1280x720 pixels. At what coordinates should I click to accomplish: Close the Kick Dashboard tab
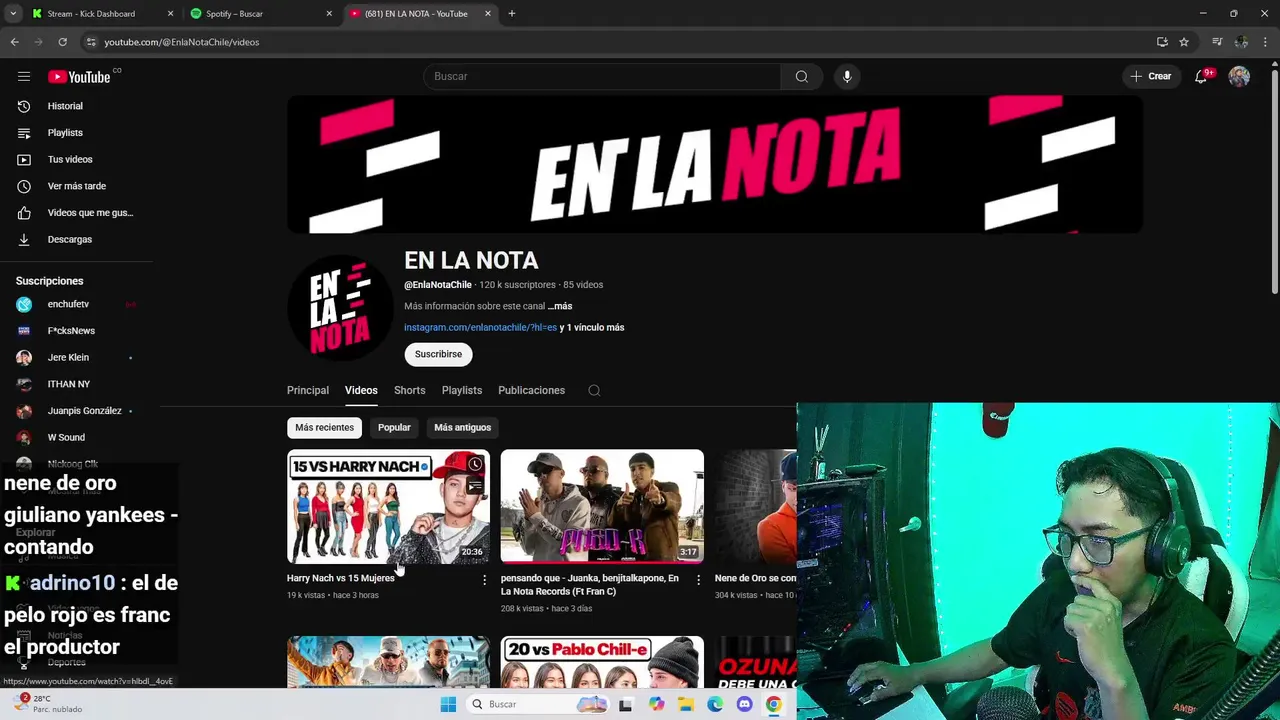pos(170,14)
